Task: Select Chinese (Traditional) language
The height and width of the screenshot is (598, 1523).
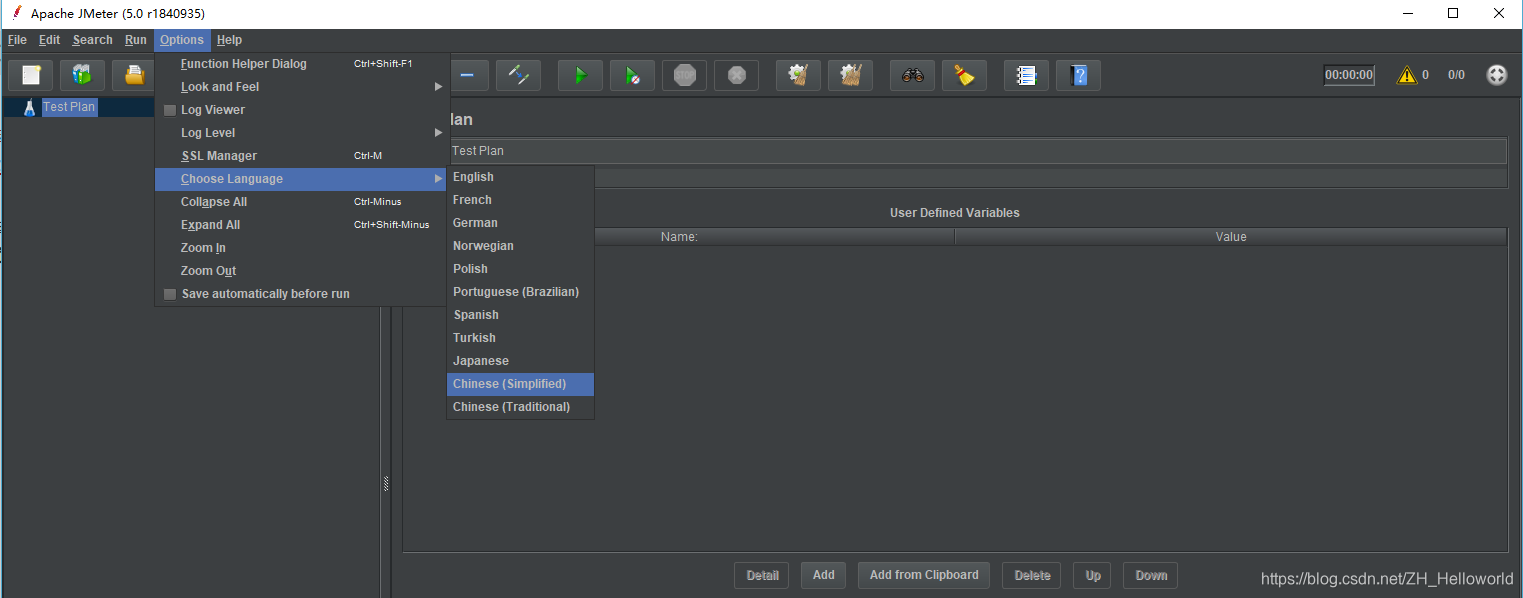Action: (520, 407)
